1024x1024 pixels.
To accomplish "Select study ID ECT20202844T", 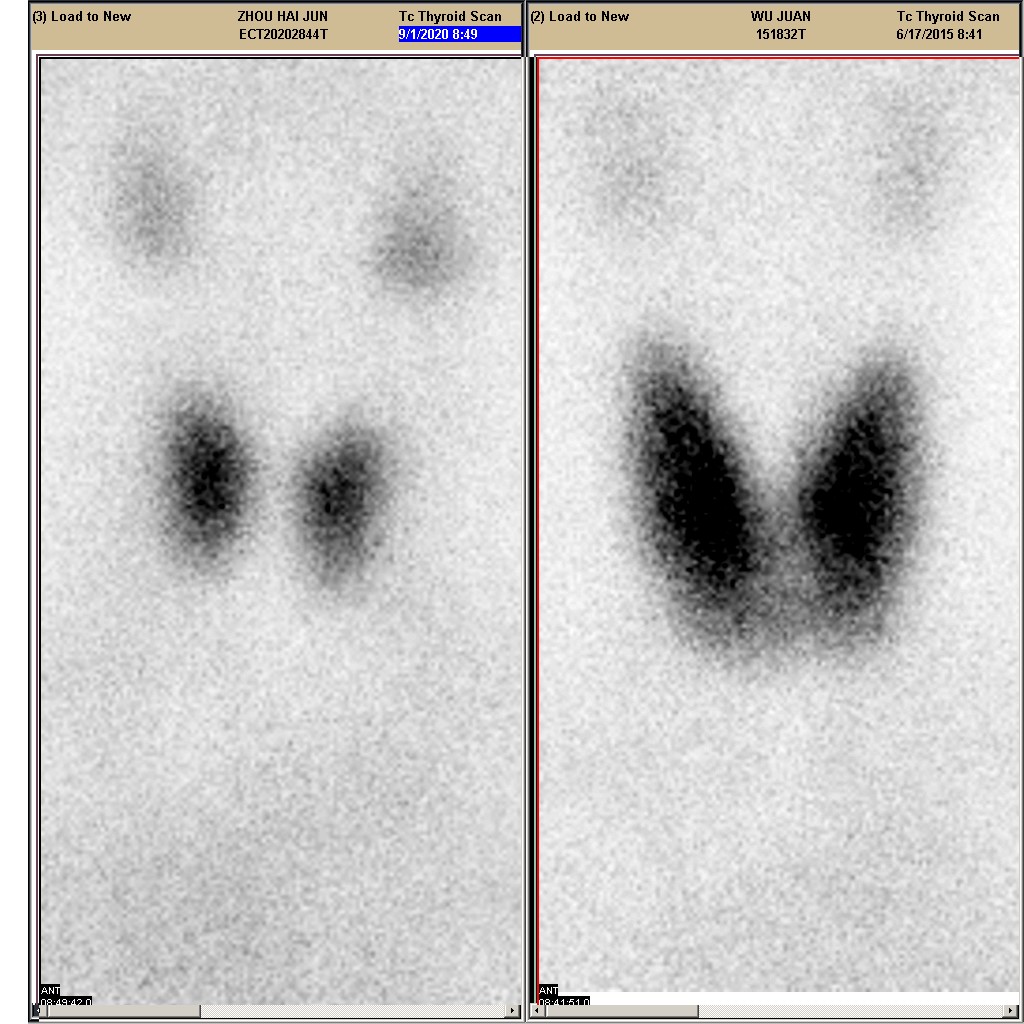I will (x=283, y=35).
